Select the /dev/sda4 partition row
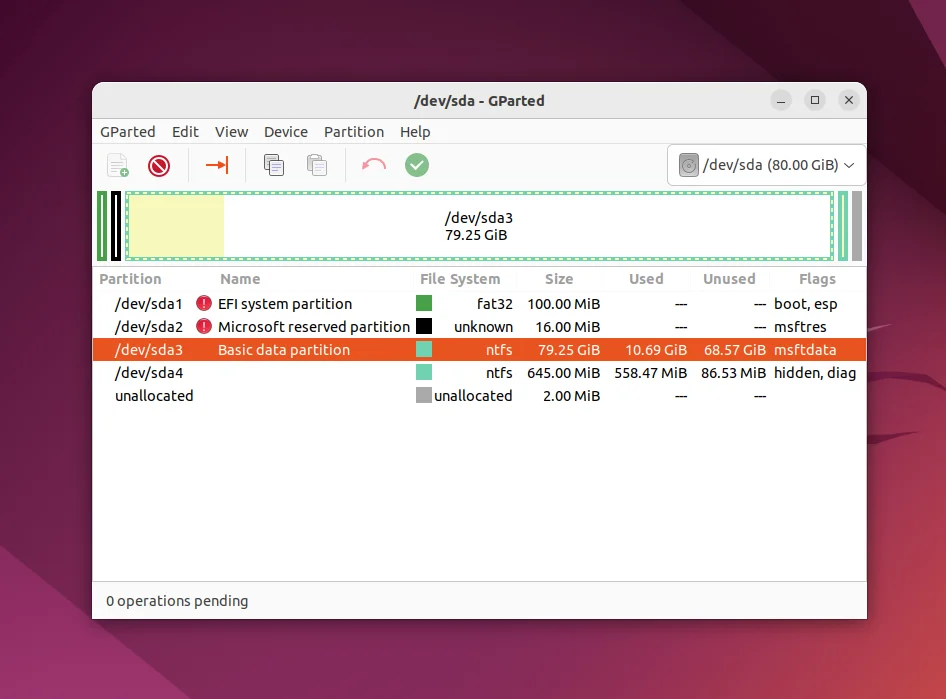Viewport: 946px width, 699px height. [480, 373]
